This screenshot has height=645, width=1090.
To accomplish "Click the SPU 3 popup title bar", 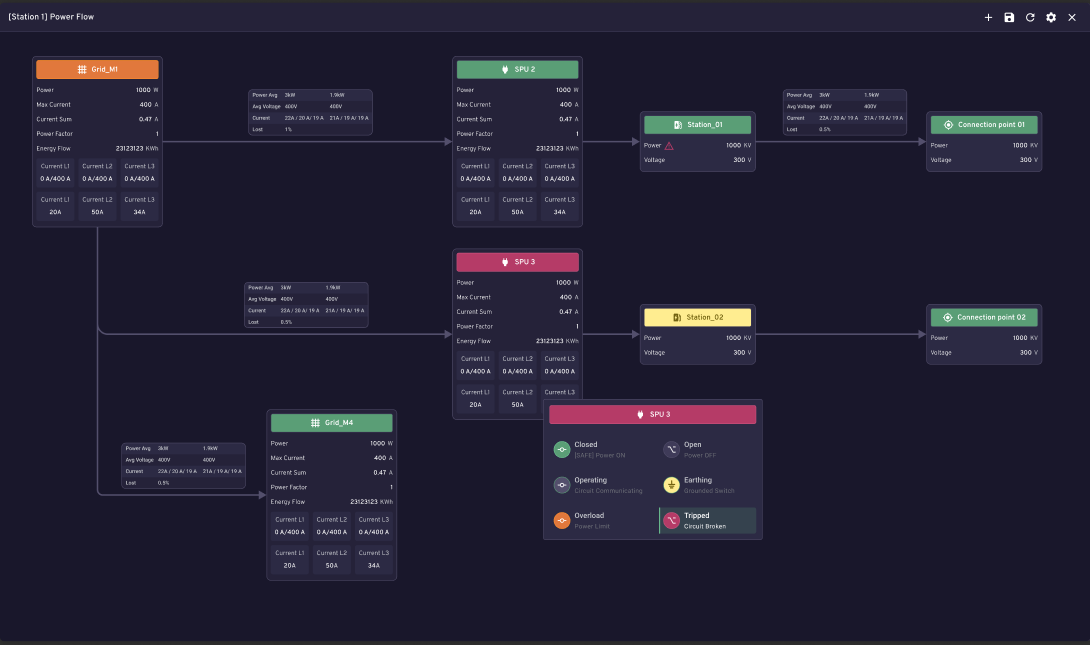I will tap(652, 414).
